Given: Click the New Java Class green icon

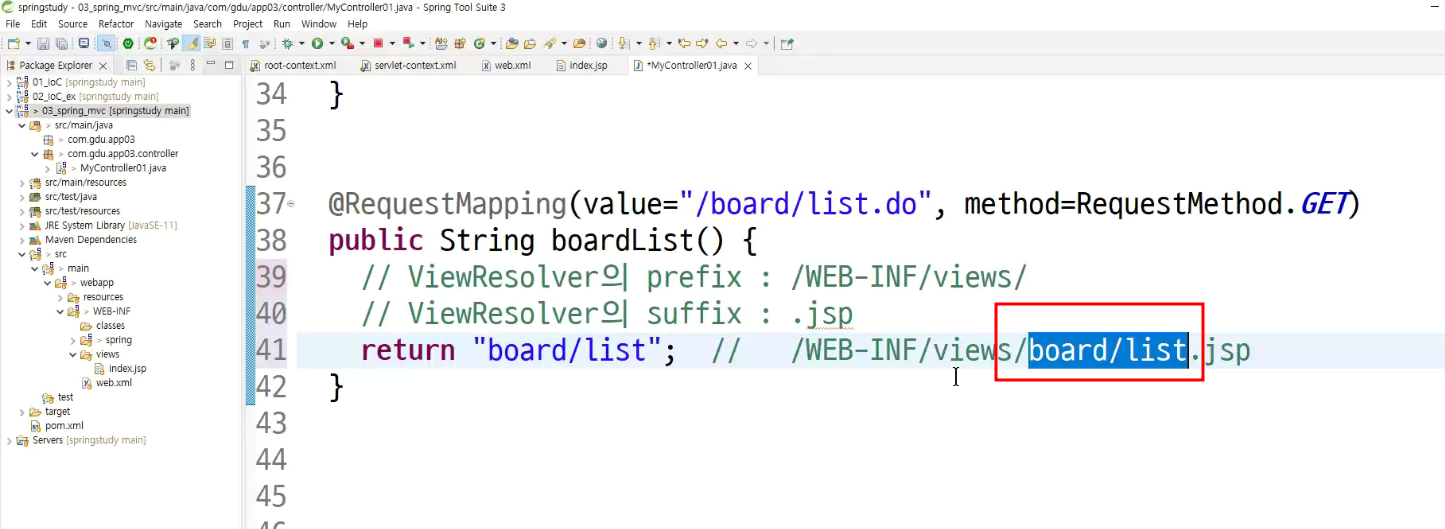Looking at the screenshot, I should click(x=479, y=43).
